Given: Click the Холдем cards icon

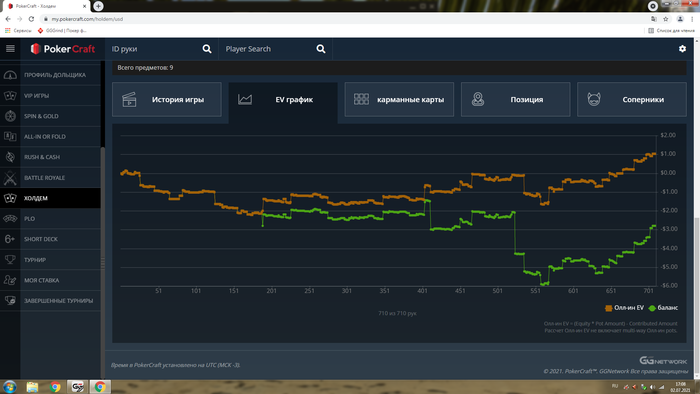Looking at the screenshot, I should click(10, 198).
